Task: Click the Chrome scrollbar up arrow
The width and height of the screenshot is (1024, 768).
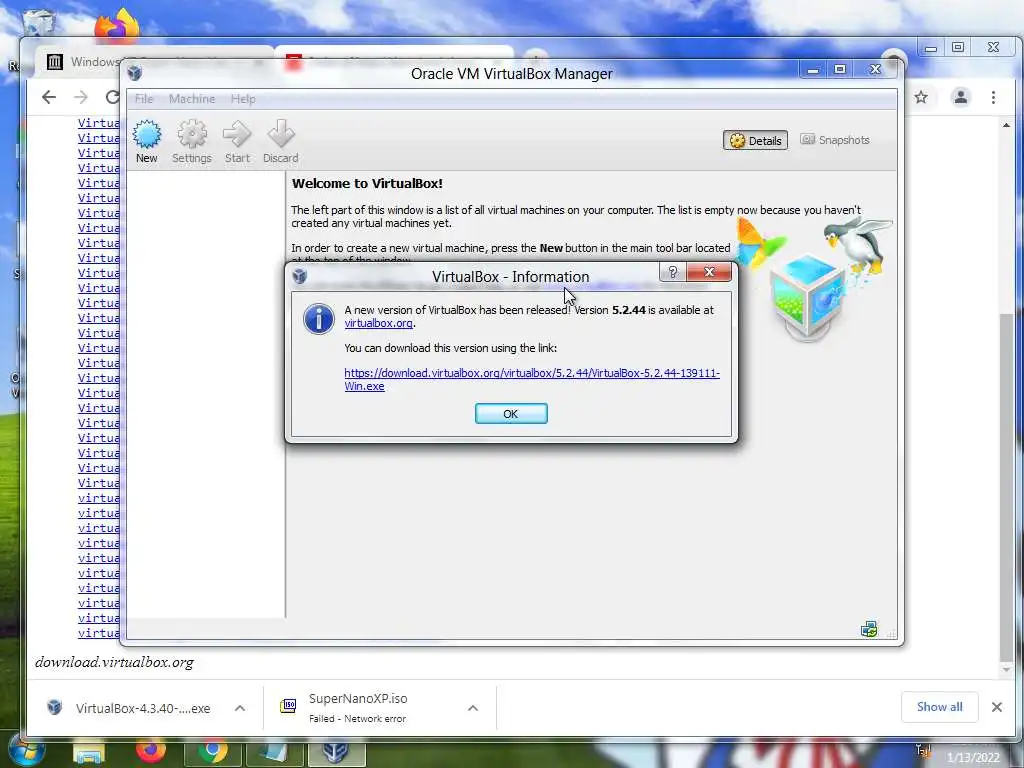Action: [x=1006, y=125]
